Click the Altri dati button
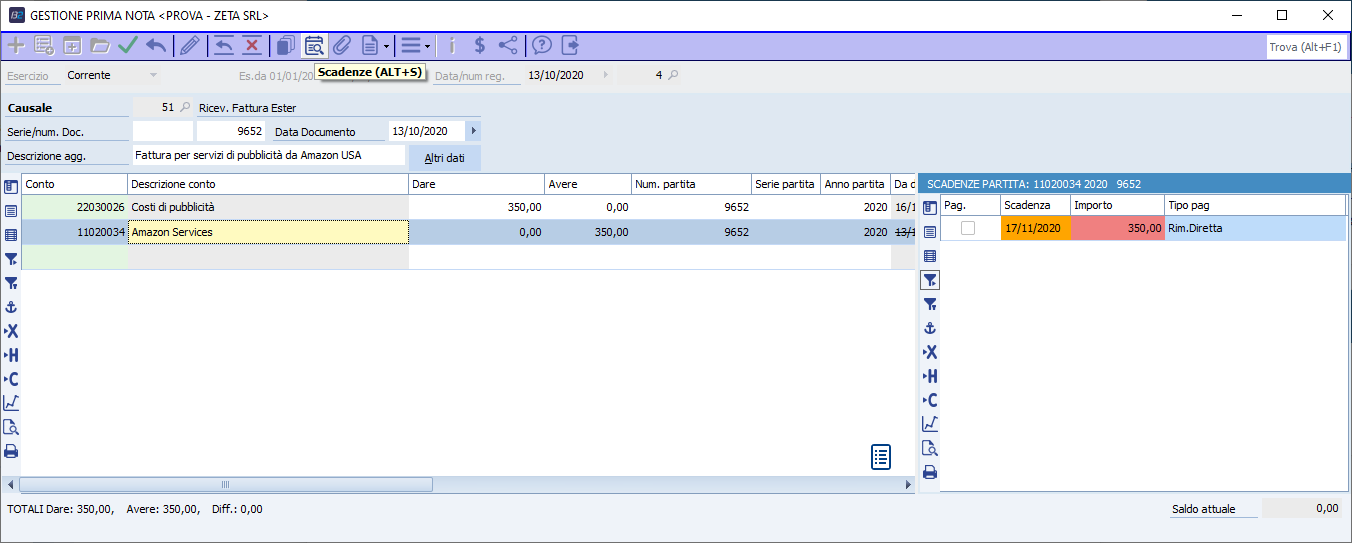 click(444, 158)
